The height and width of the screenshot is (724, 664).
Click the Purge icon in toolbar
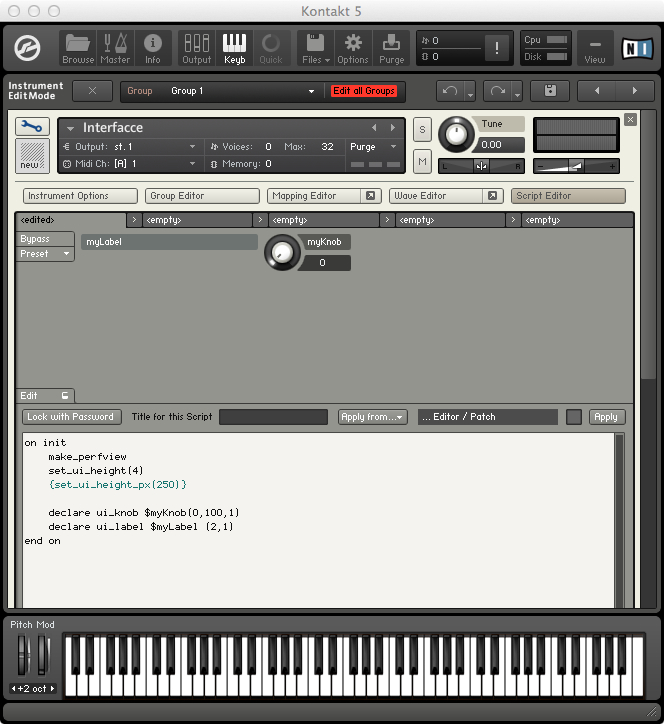click(x=391, y=47)
